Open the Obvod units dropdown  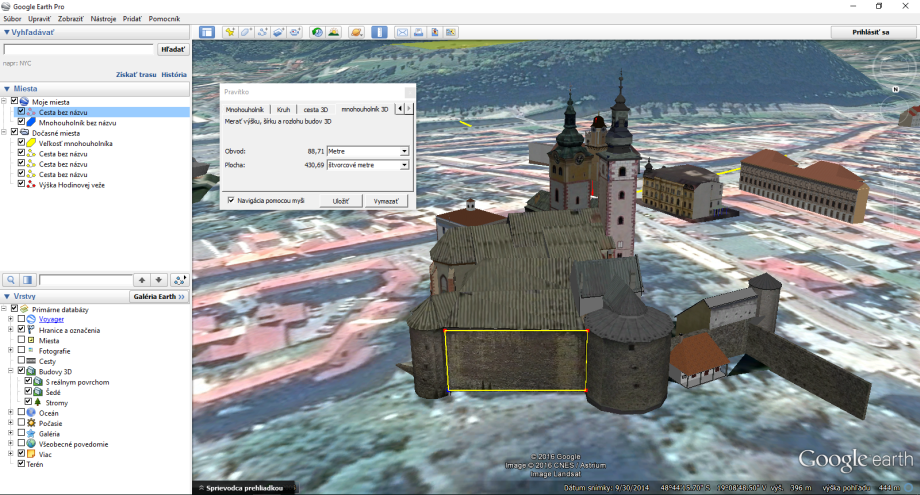point(403,151)
